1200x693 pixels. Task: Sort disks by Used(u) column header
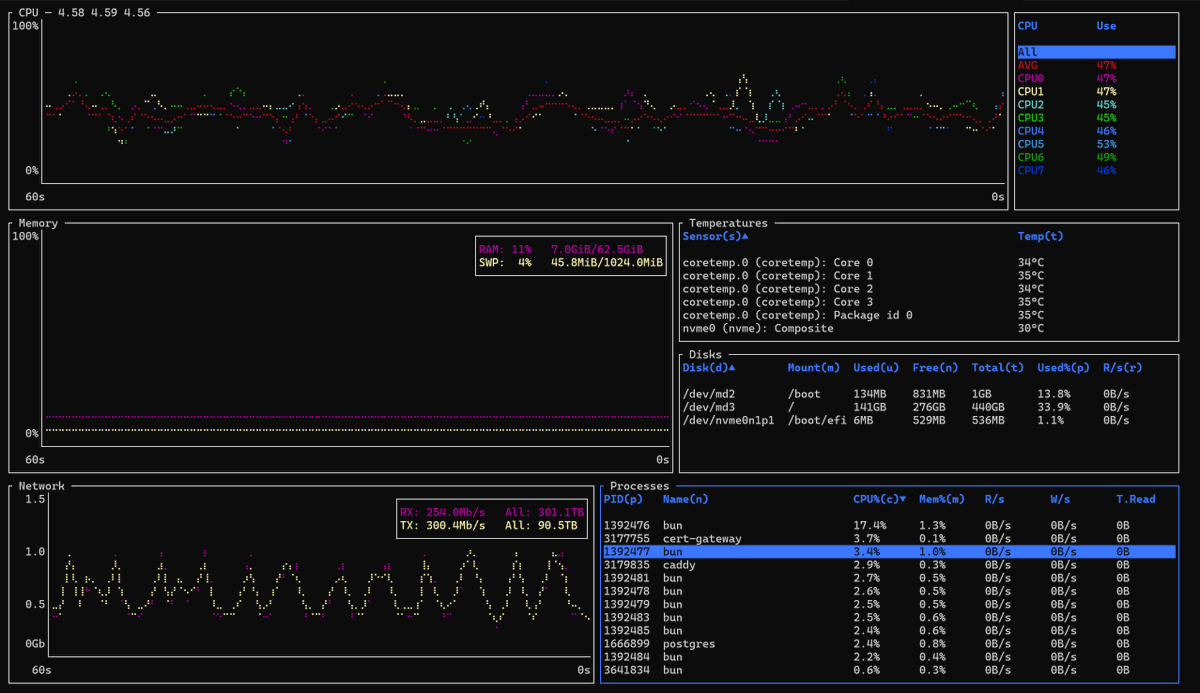click(876, 368)
